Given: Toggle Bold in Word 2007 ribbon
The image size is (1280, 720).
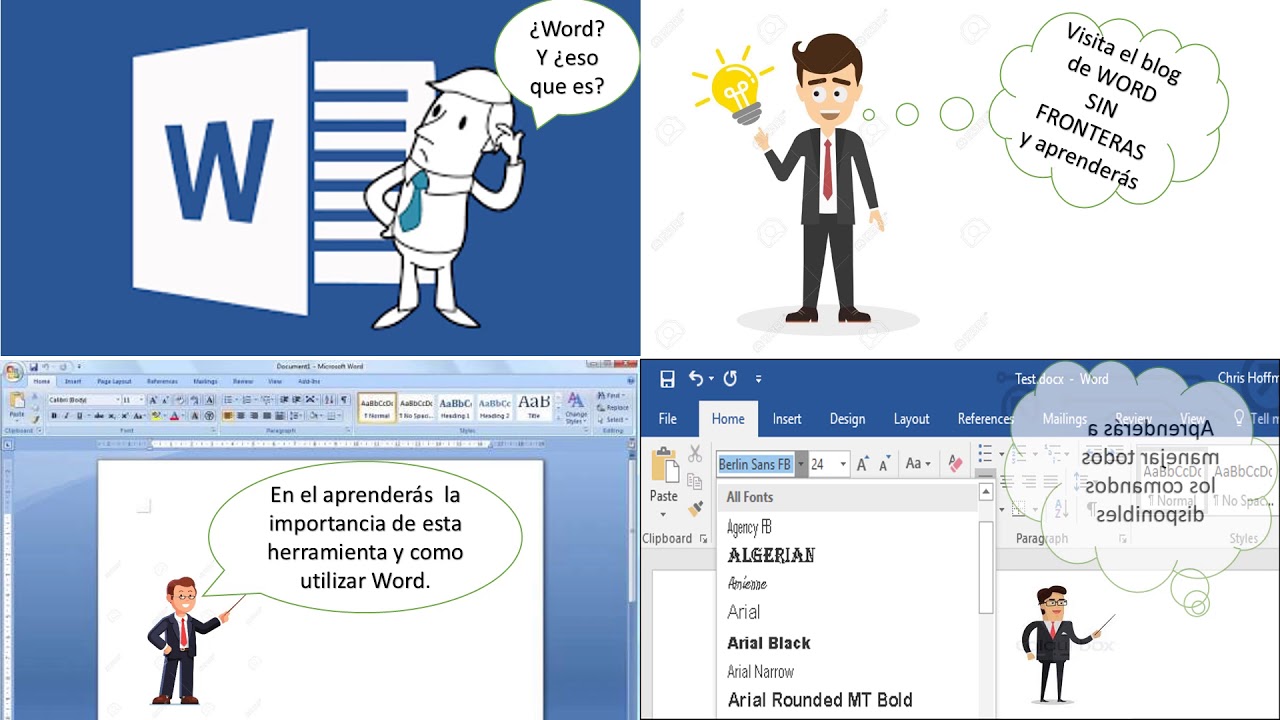Looking at the screenshot, I should click(54, 415).
